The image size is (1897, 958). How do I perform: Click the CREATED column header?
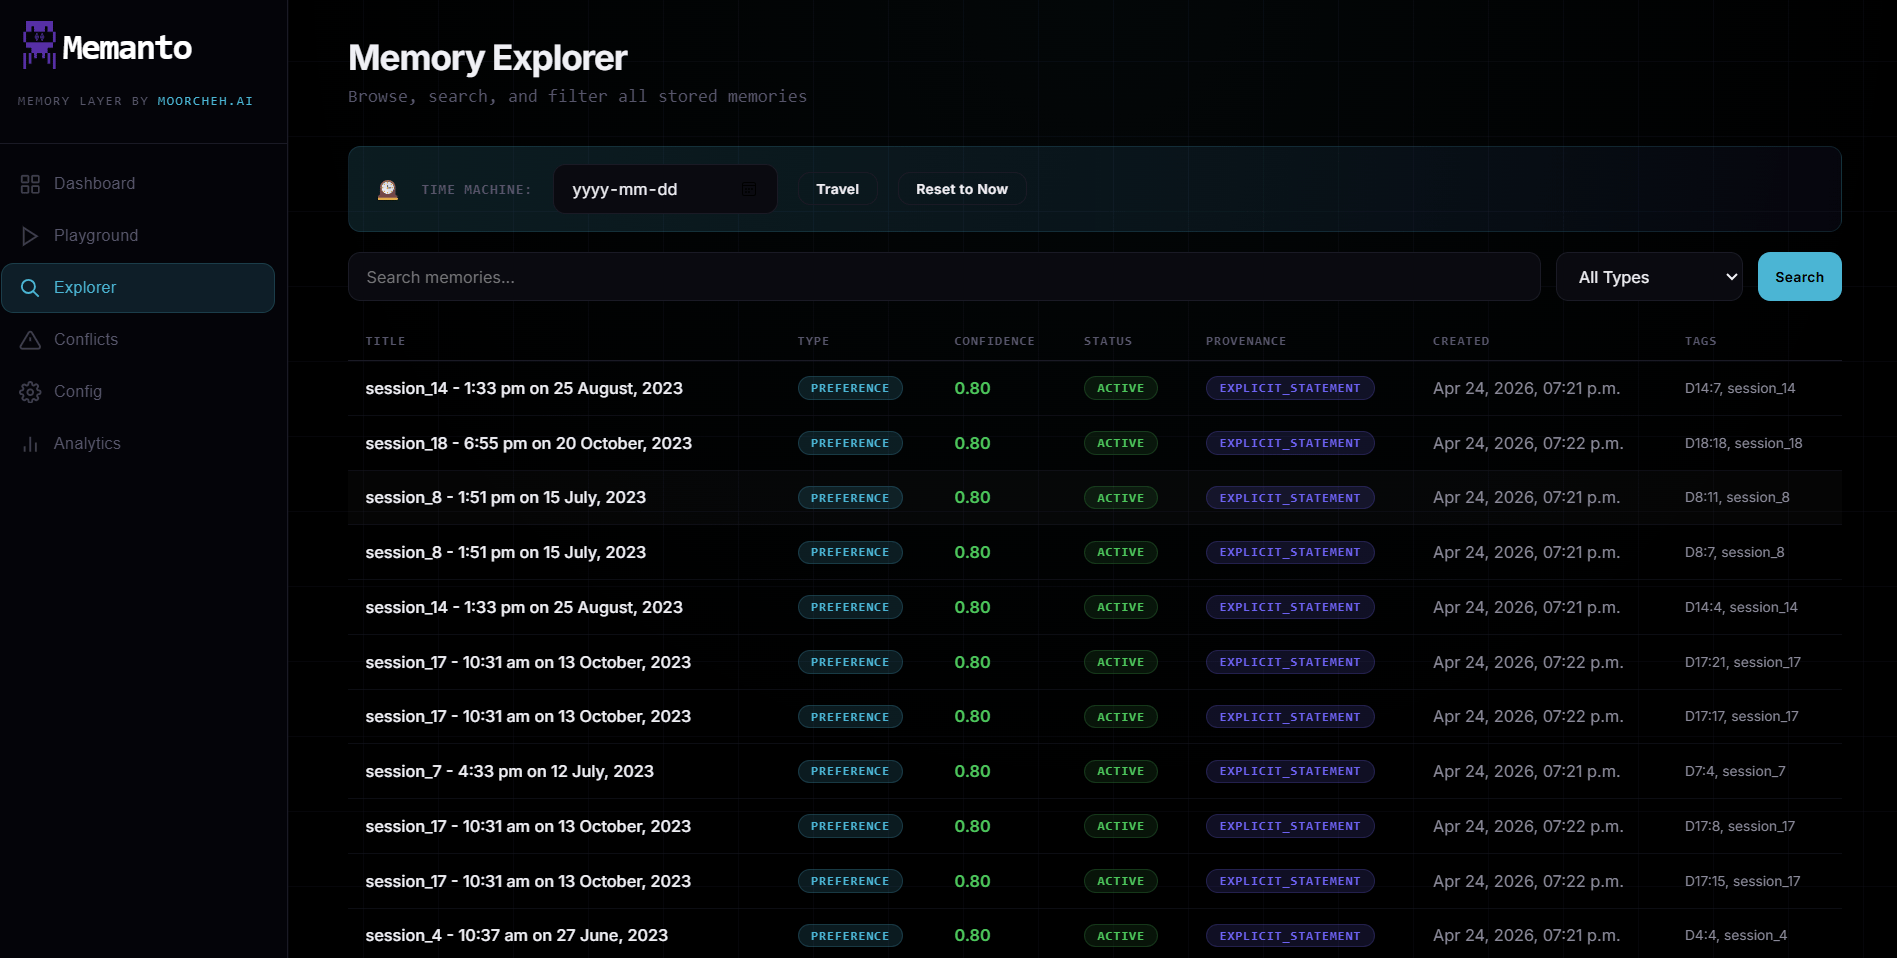pos(1461,341)
